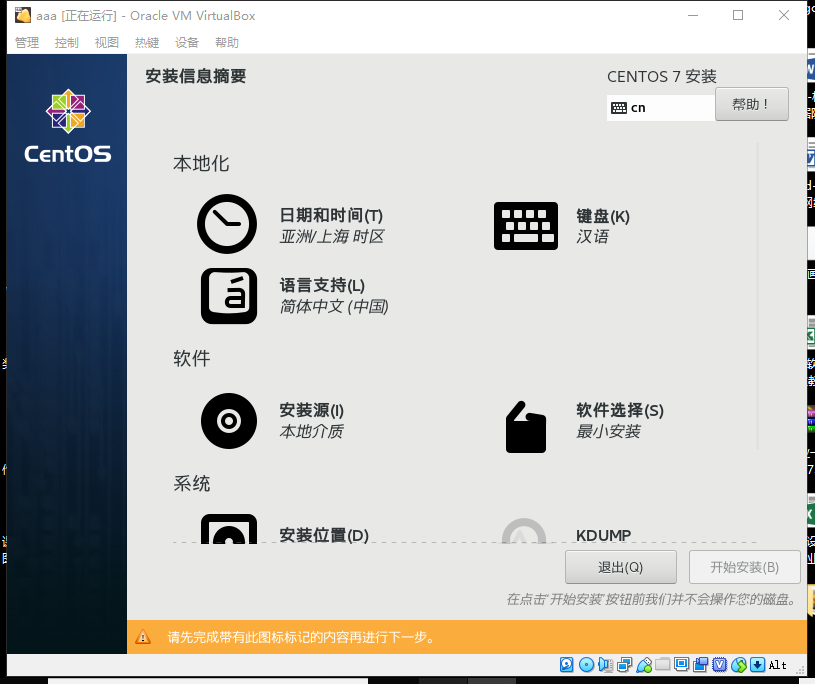Click the orange warning triangle icon

click(x=144, y=637)
